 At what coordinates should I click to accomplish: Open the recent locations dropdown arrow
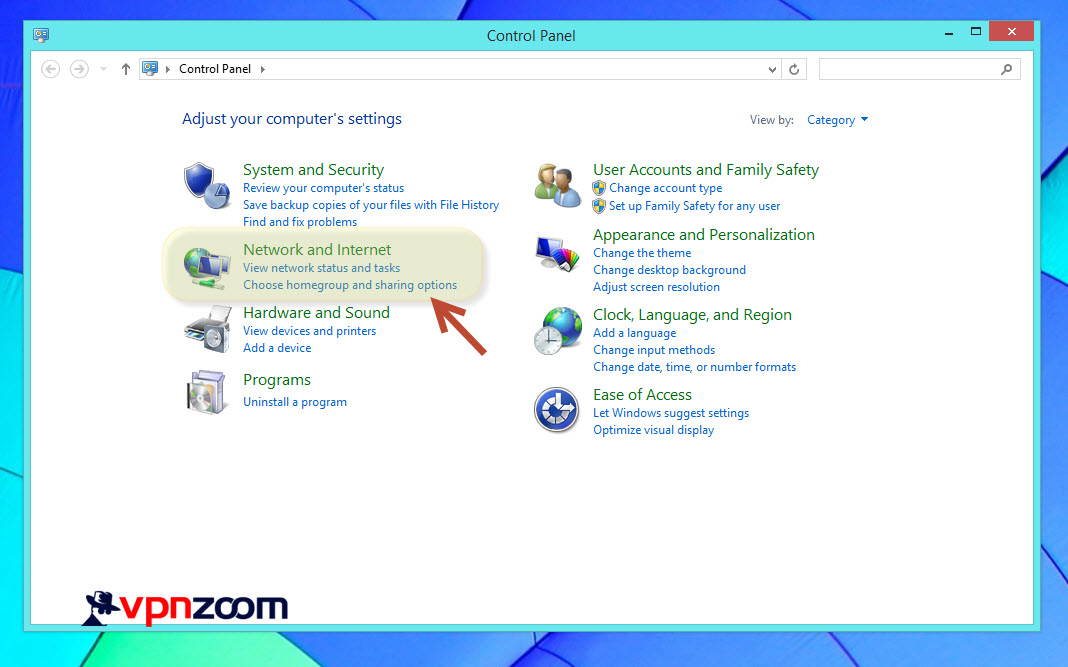pos(104,69)
